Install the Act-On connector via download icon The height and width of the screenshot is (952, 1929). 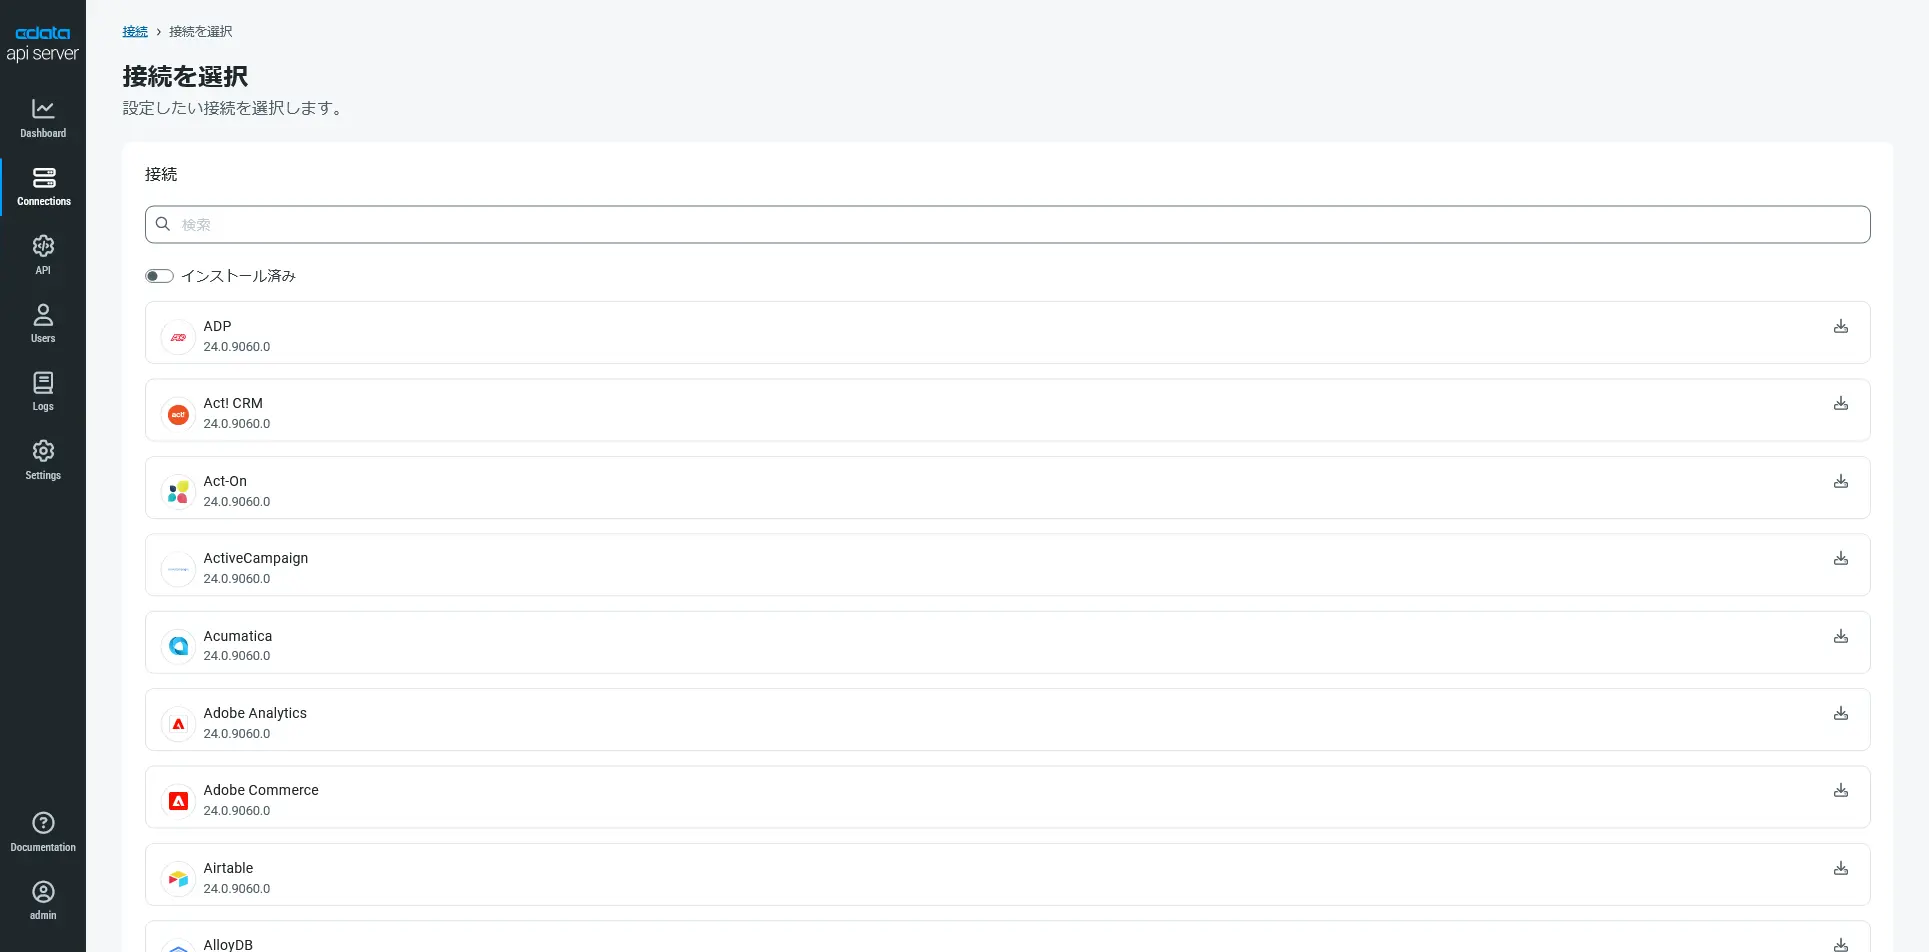[x=1840, y=482]
